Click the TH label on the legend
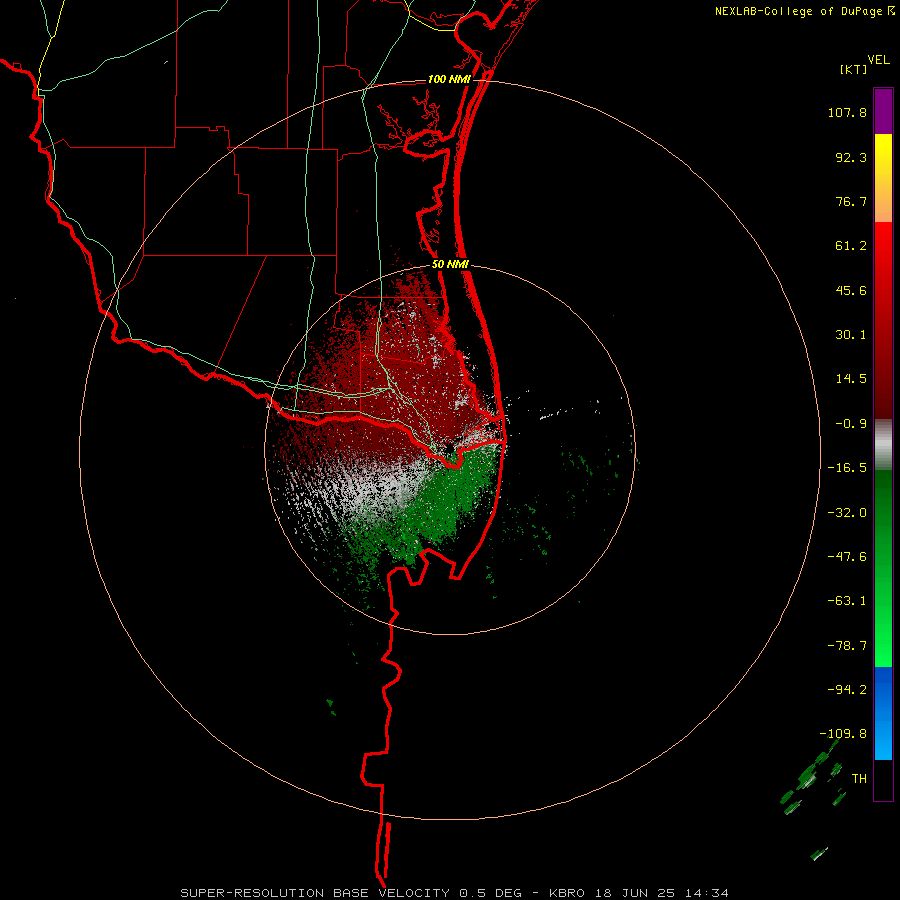 click(x=859, y=779)
